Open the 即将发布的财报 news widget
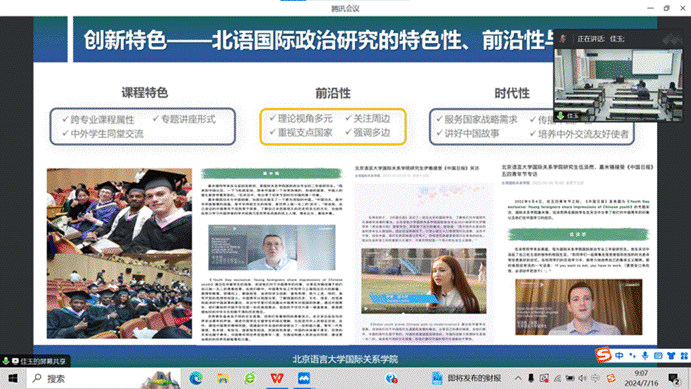 [466, 378]
